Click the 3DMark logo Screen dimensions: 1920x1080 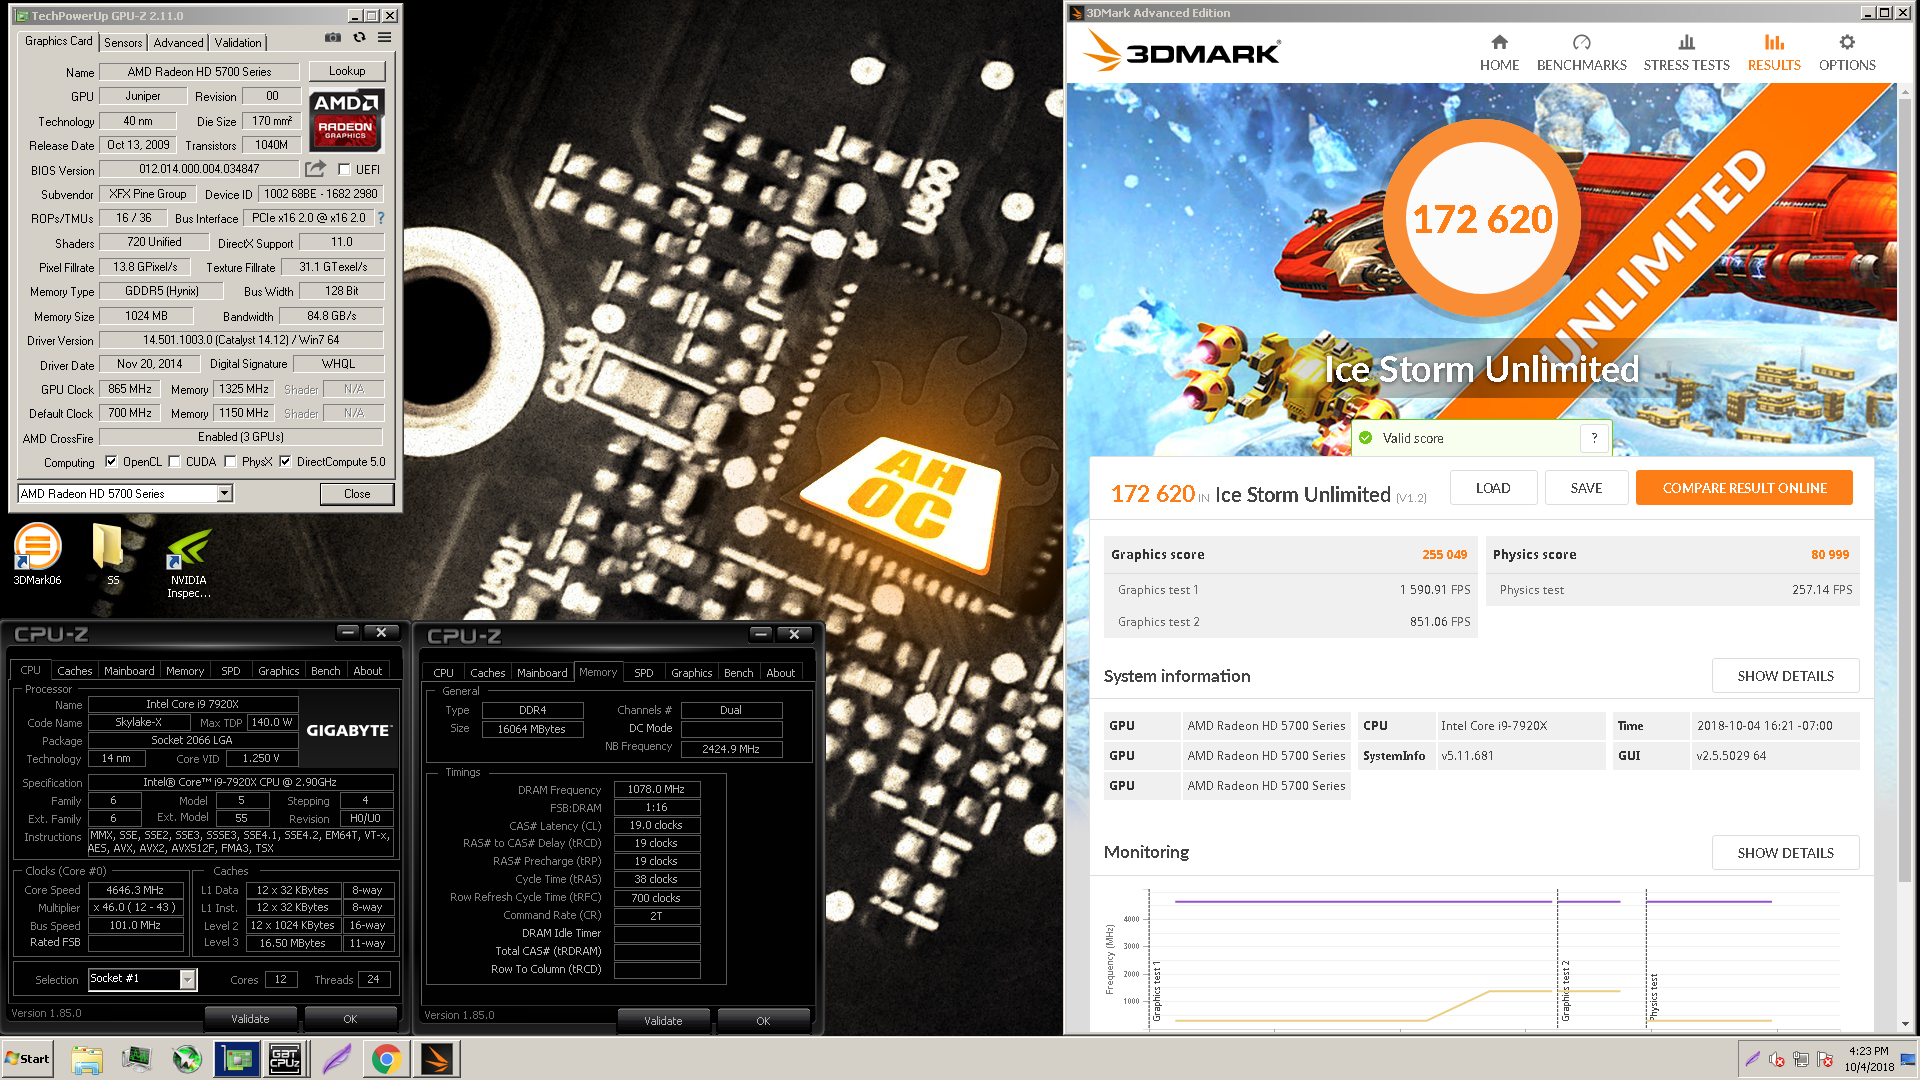[1182, 50]
